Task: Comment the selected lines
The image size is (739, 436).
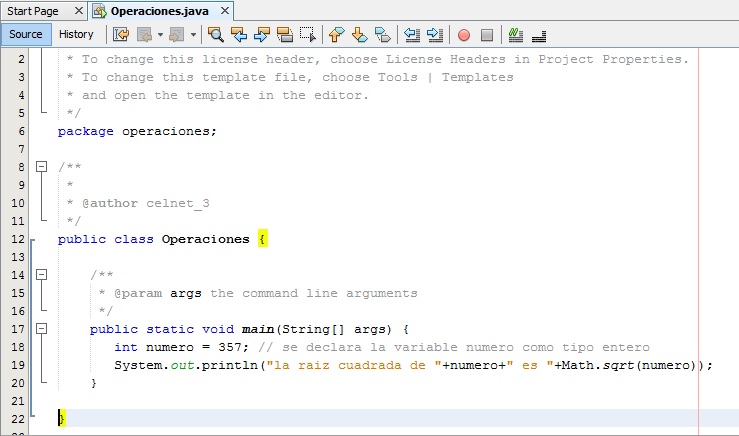Action: [x=516, y=35]
